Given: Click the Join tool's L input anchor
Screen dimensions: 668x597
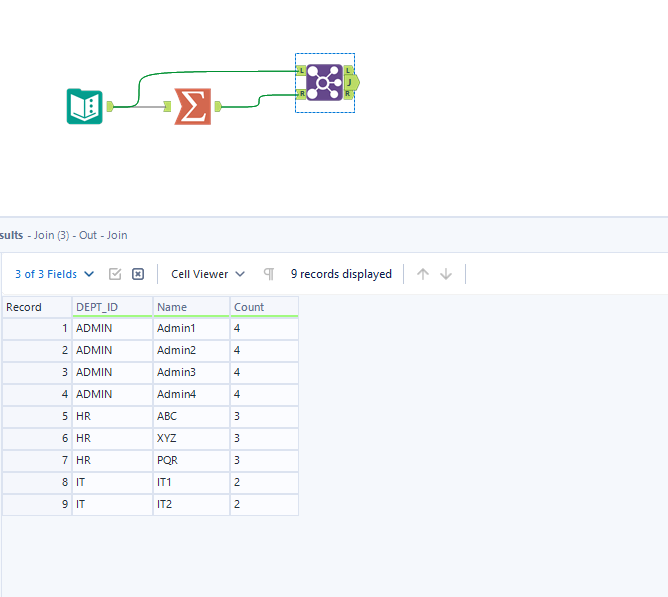Looking at the screenshot, I should [301, 71].
